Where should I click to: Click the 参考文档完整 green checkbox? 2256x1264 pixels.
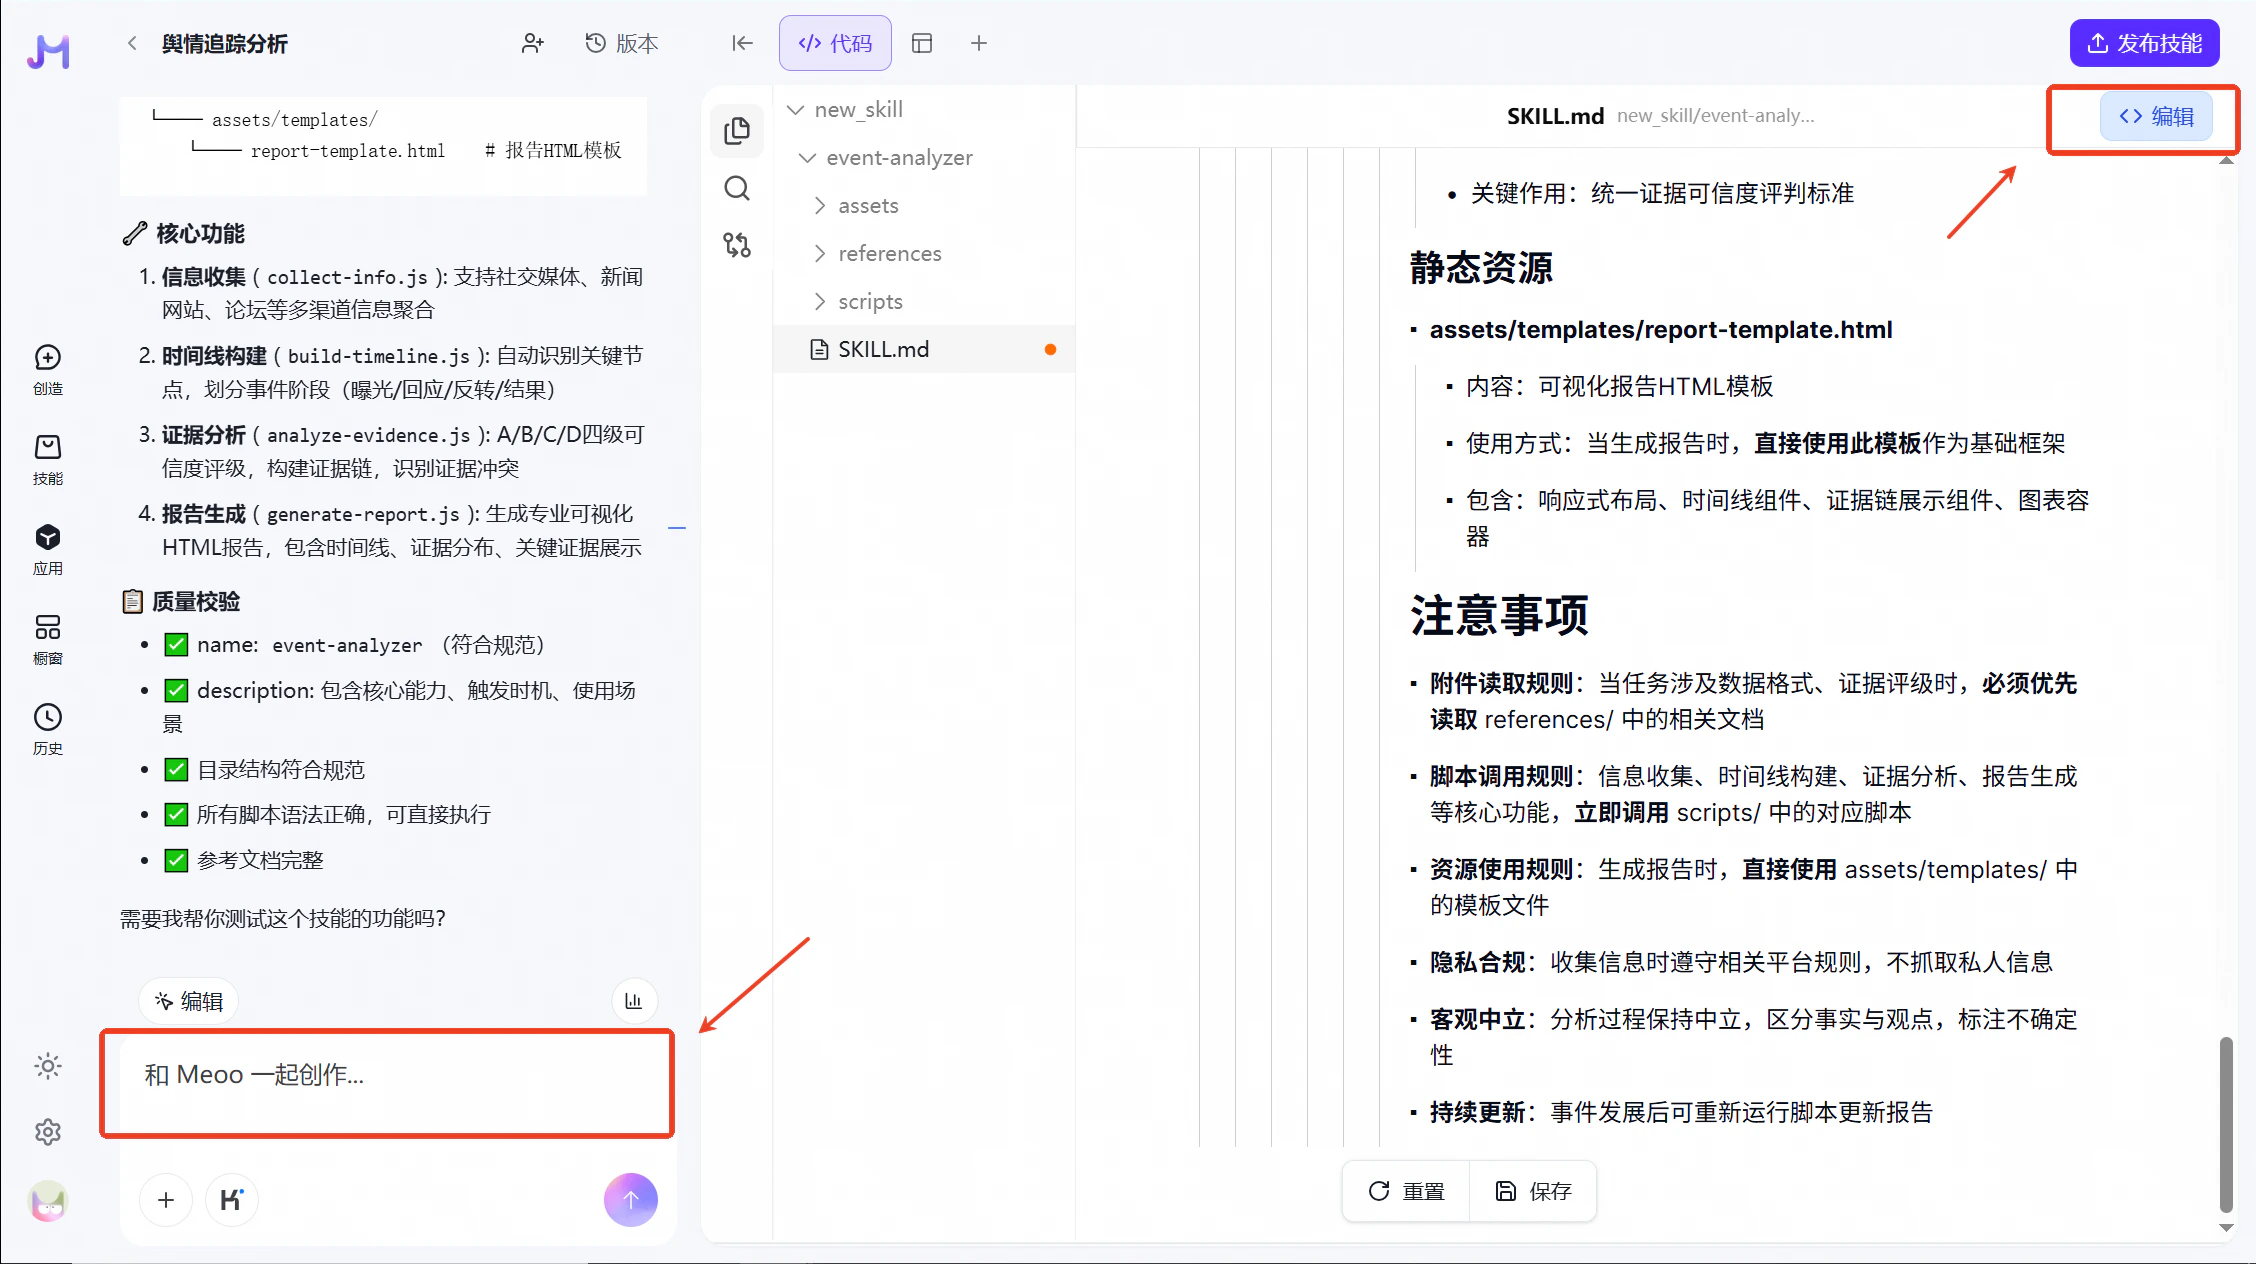(x=176, y=860)
